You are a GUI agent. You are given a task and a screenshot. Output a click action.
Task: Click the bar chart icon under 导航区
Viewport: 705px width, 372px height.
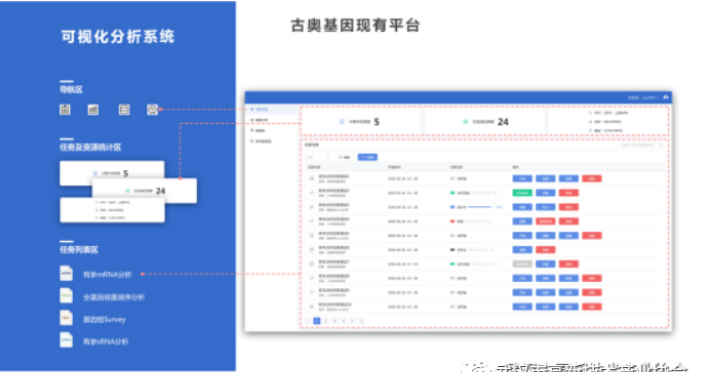[93, 110]
